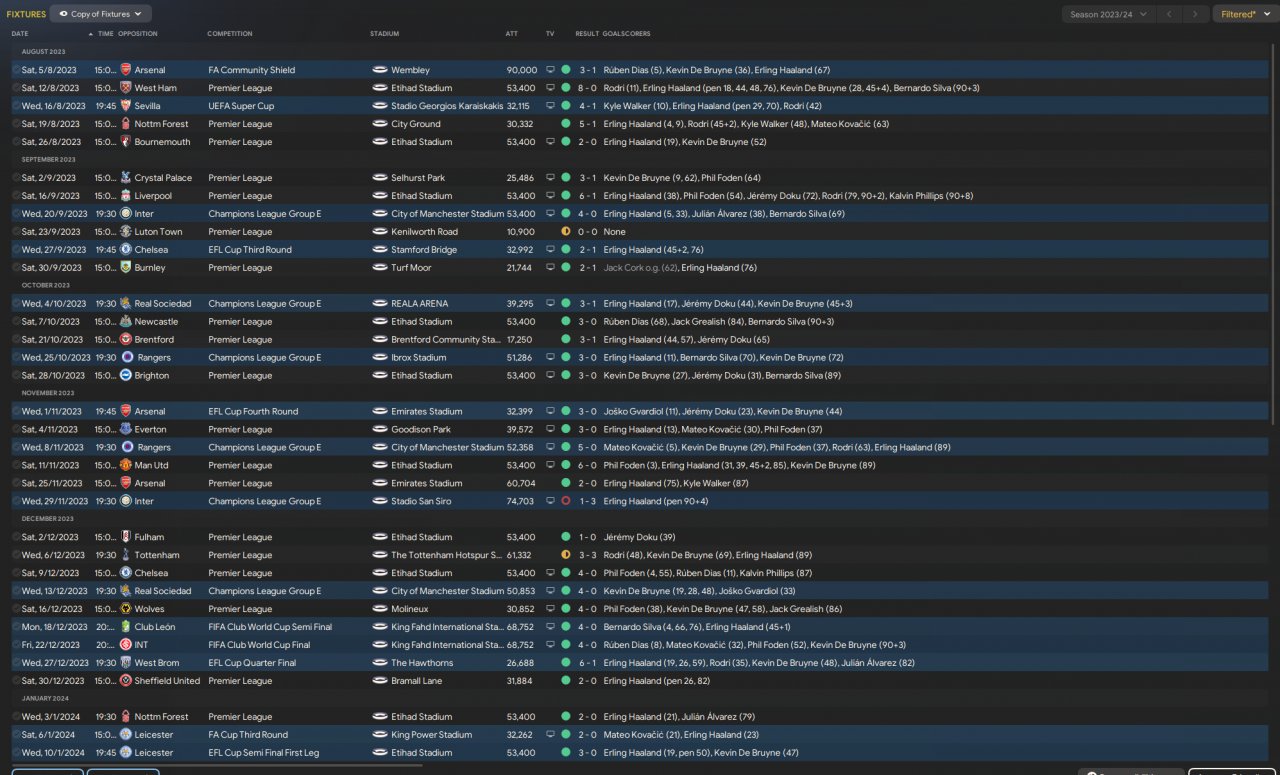
Task: Click the green win indicator in the West Ham row
Action: coord(566,88)
